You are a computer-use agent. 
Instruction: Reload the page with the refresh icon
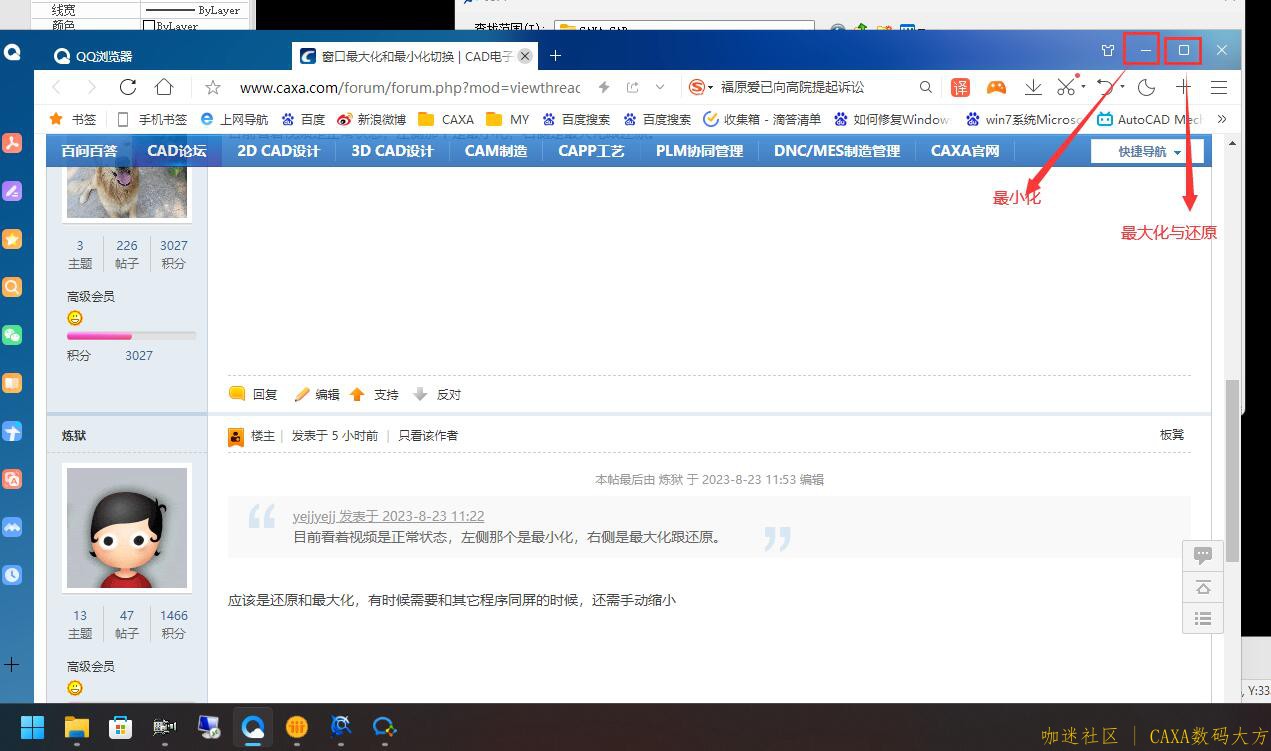pyautogui.click(x=127, y=87)
